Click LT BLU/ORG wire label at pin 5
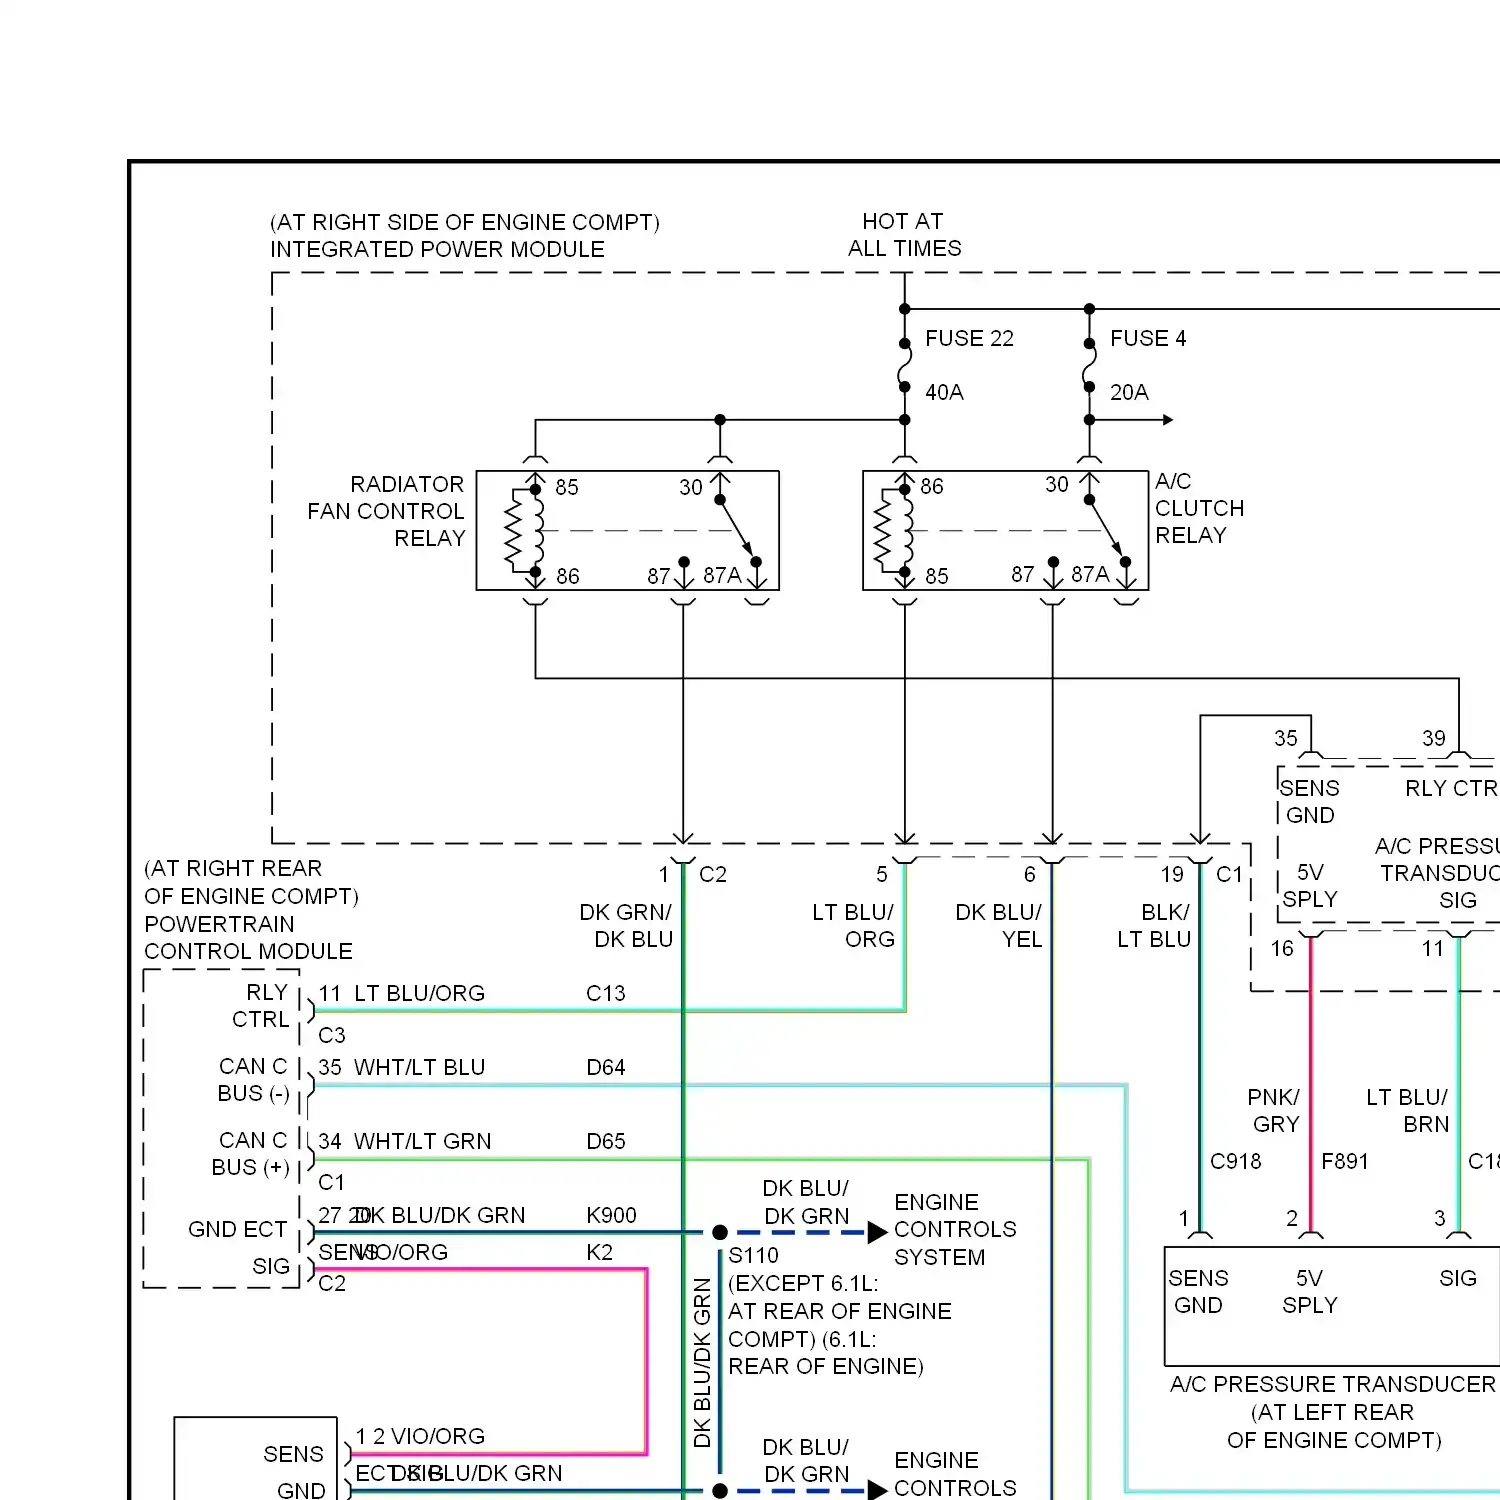Image resolution: width=1500 pixels, height=1500 pixels. 853,925
